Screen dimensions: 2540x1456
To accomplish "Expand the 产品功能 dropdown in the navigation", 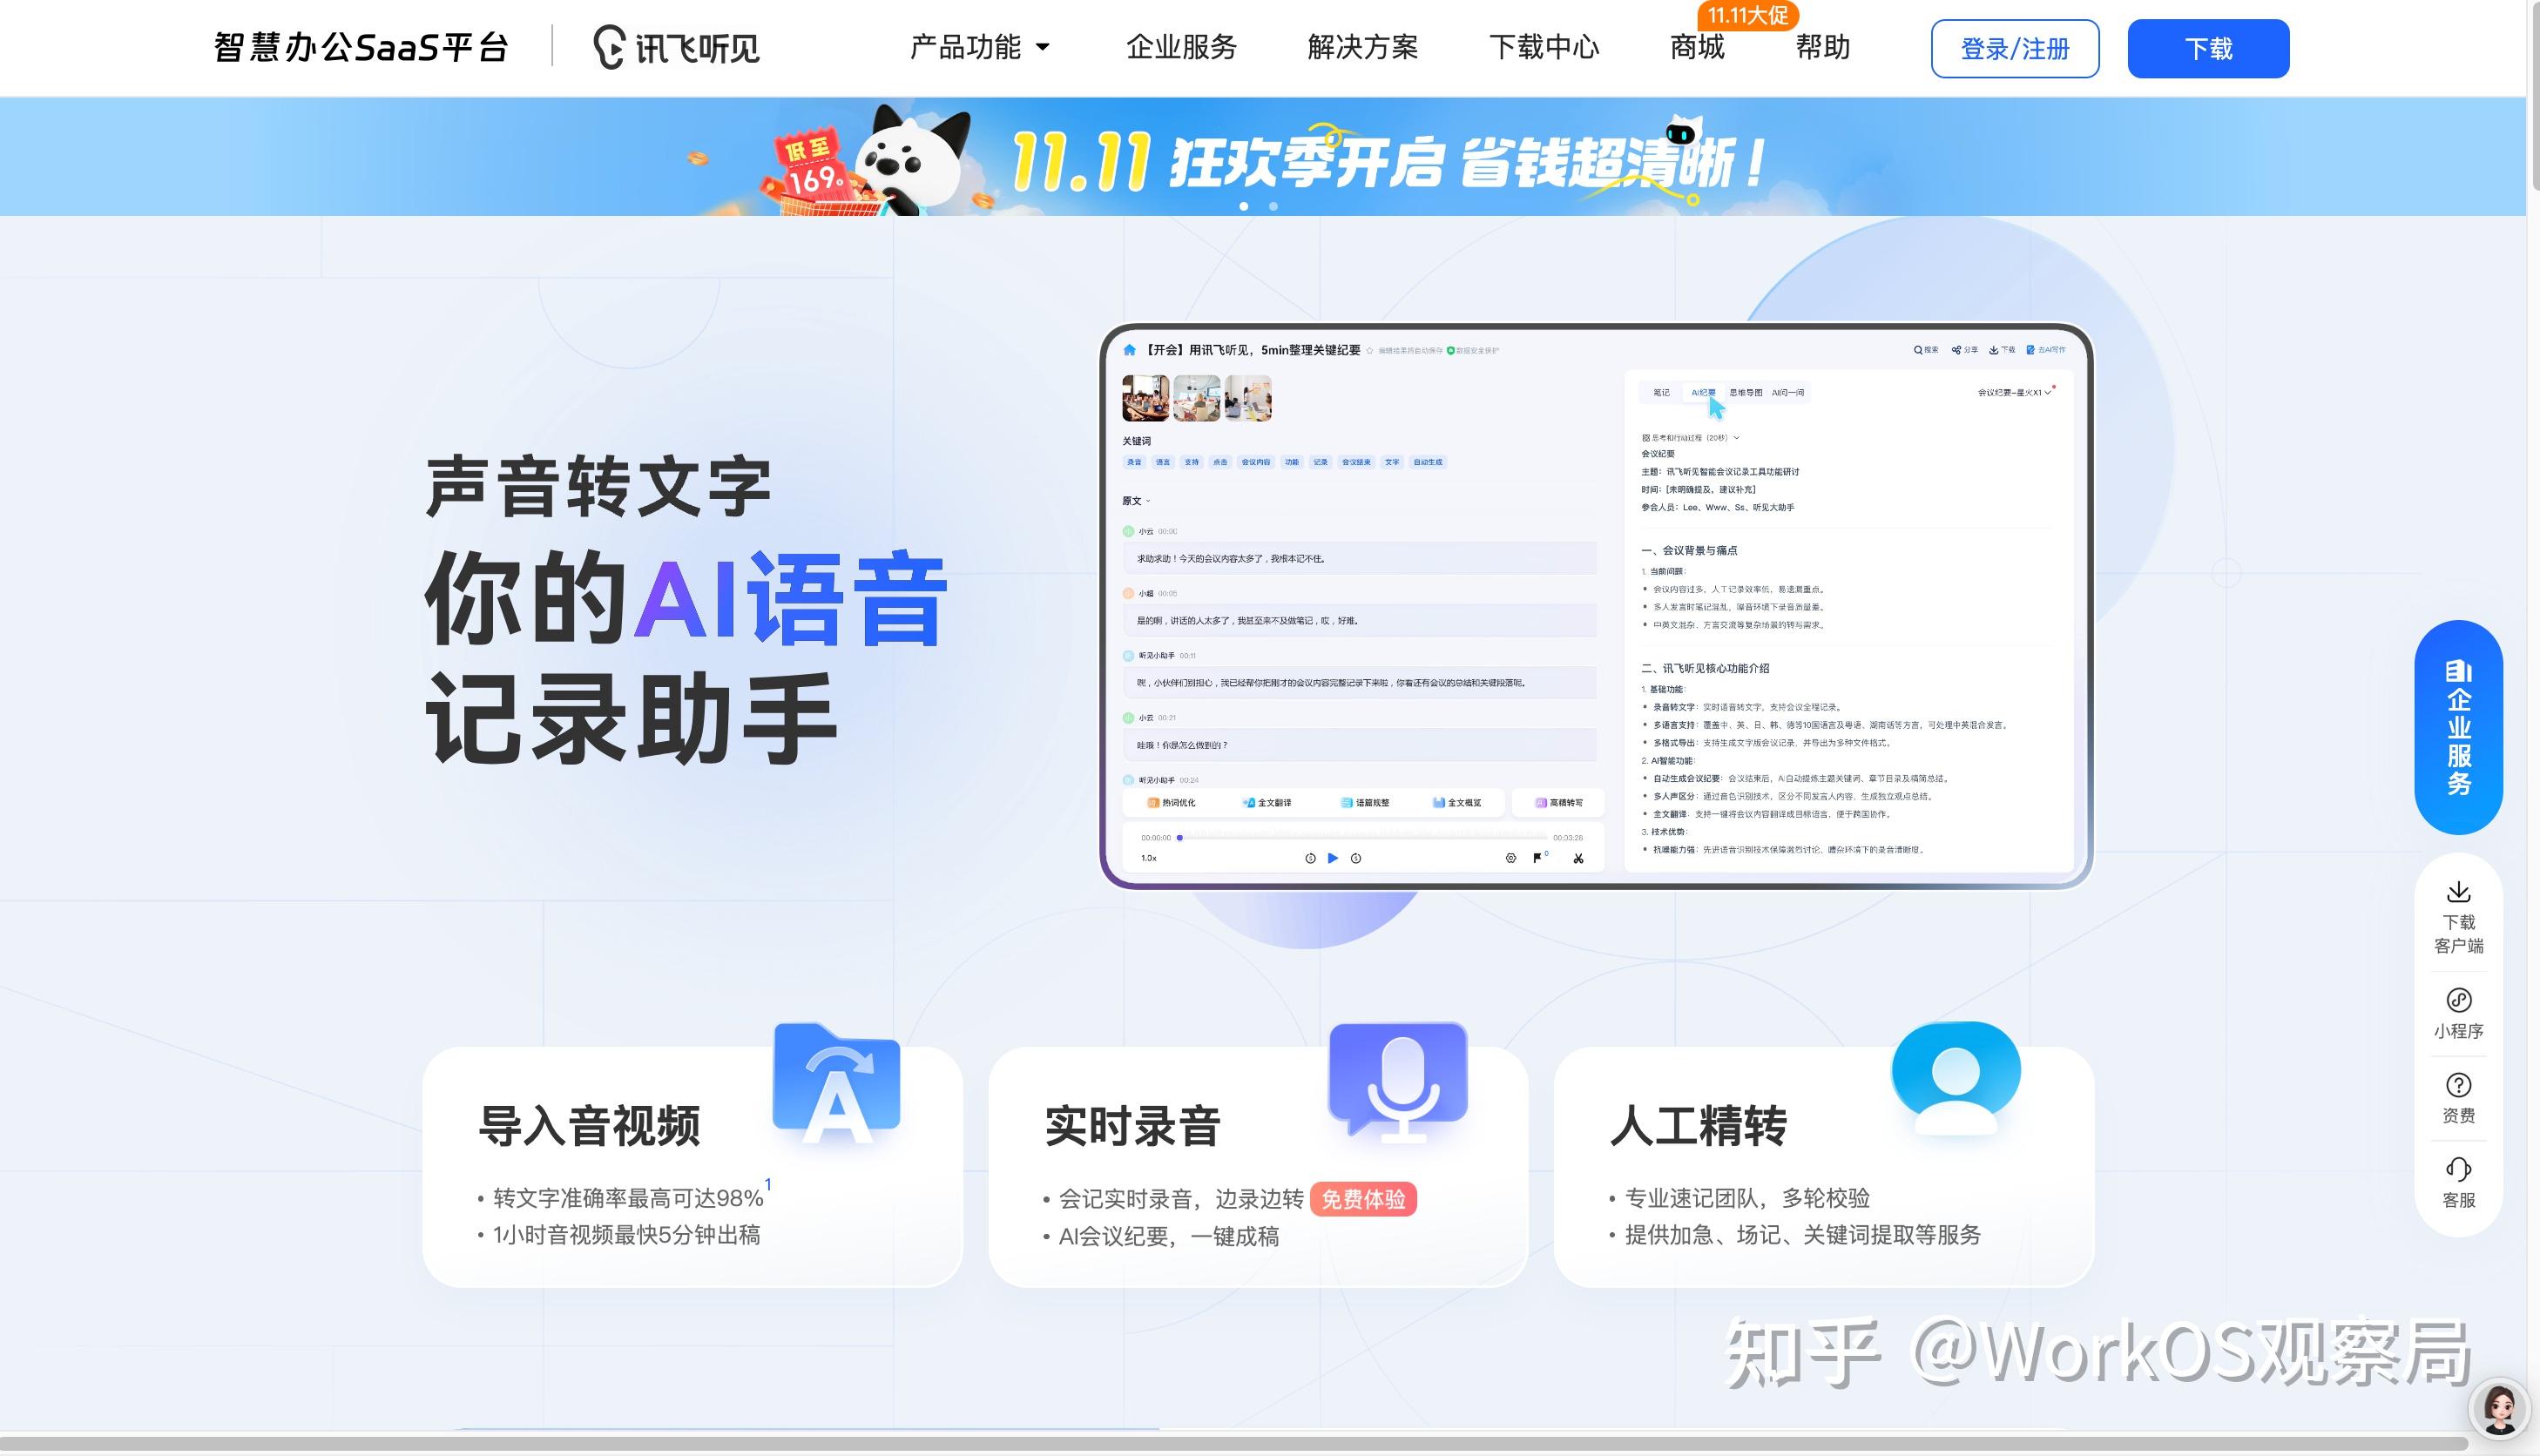I will point(979,47).
